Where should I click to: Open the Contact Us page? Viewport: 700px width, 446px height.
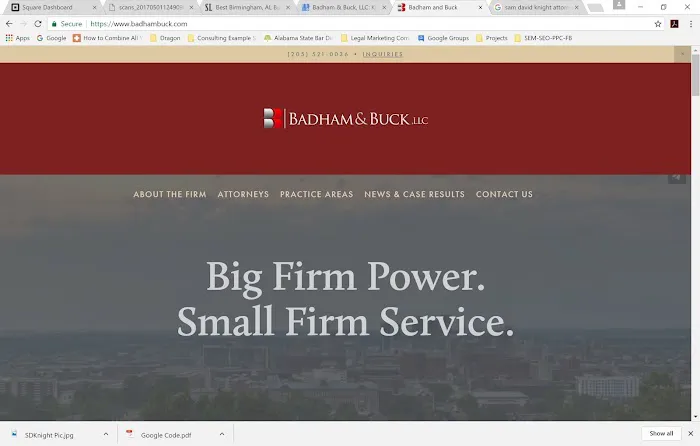(504, 194)
